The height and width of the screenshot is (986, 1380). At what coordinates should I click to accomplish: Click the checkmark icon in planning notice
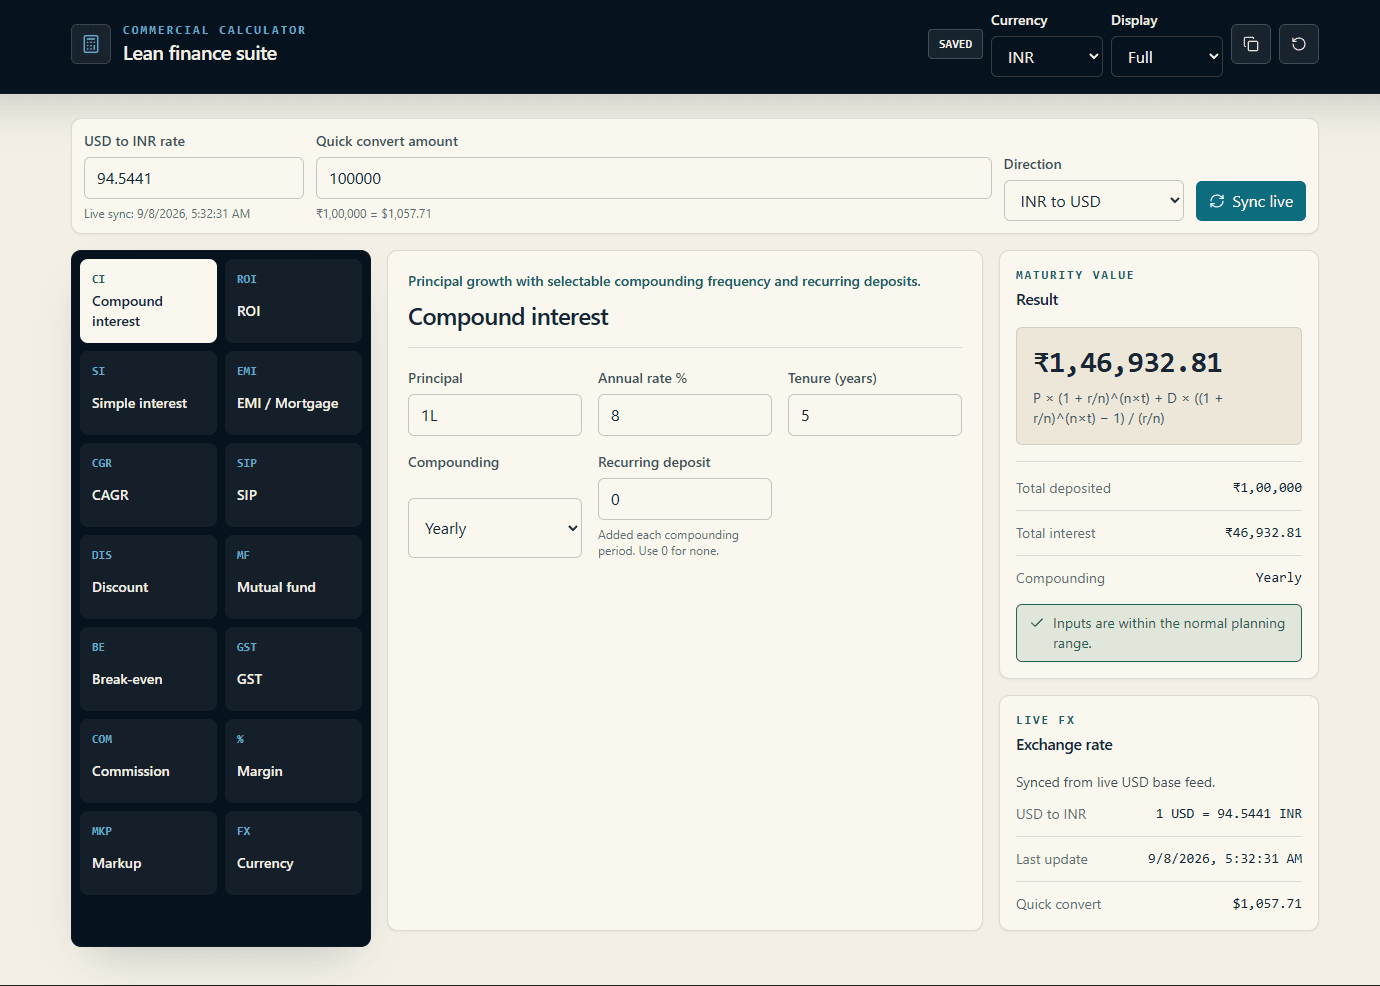click(x=1037, y=623)
